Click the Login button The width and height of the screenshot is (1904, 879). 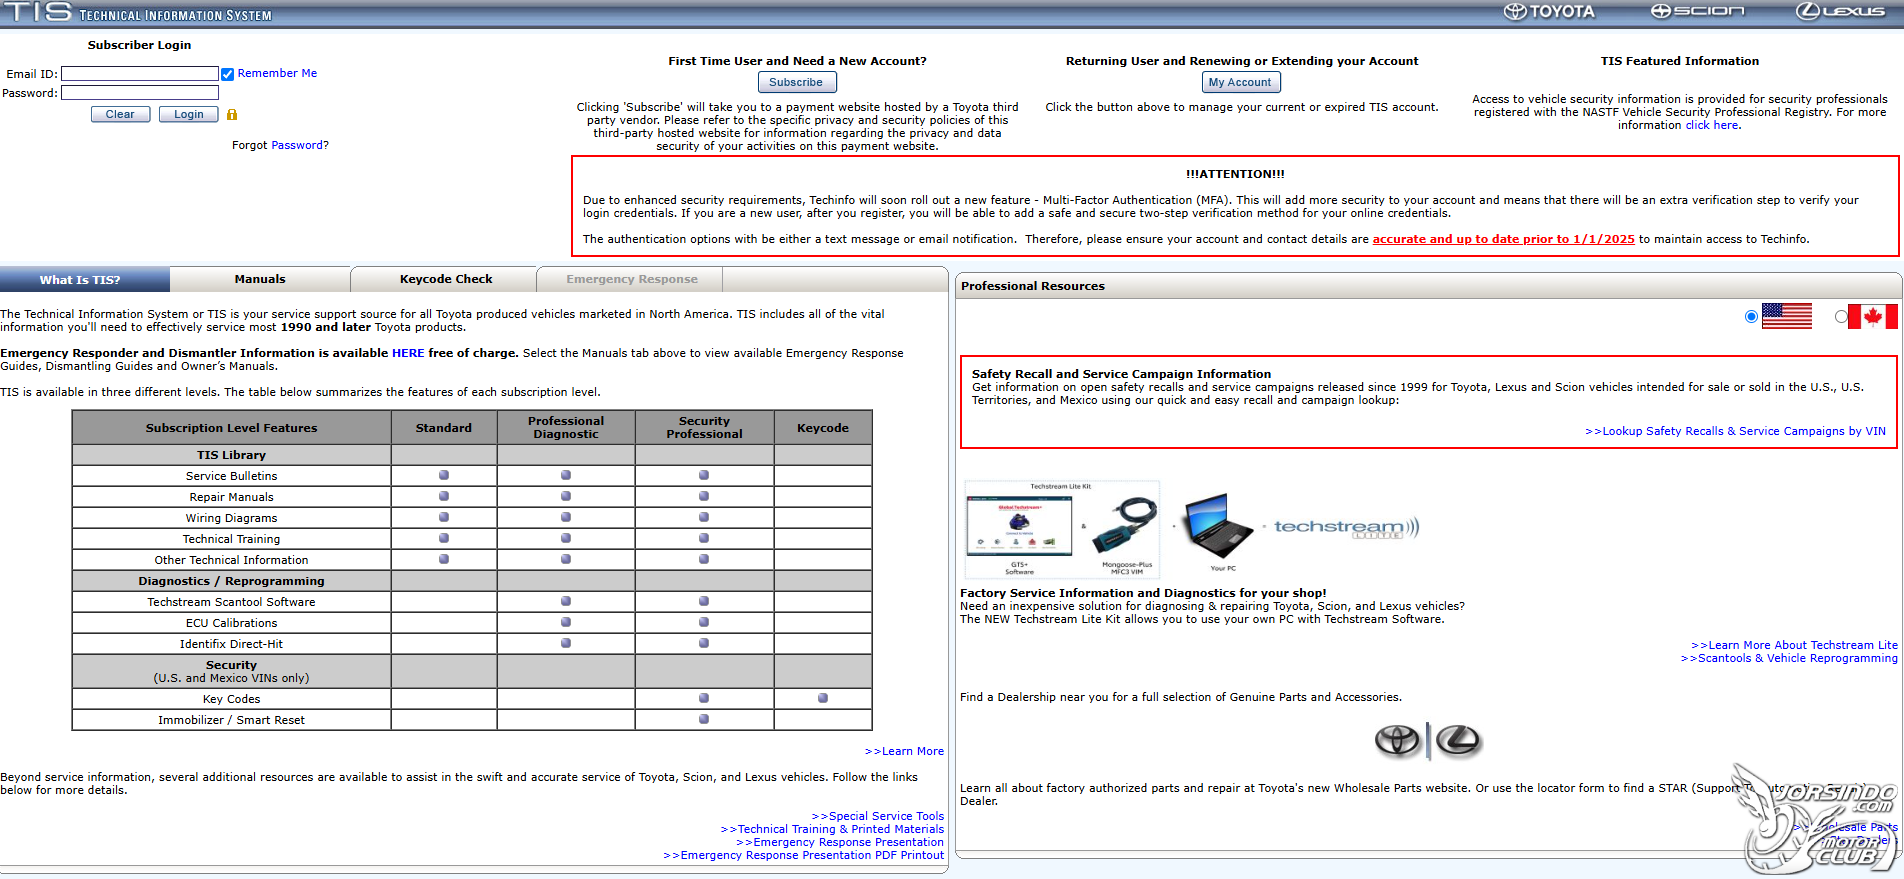(189, 115)
